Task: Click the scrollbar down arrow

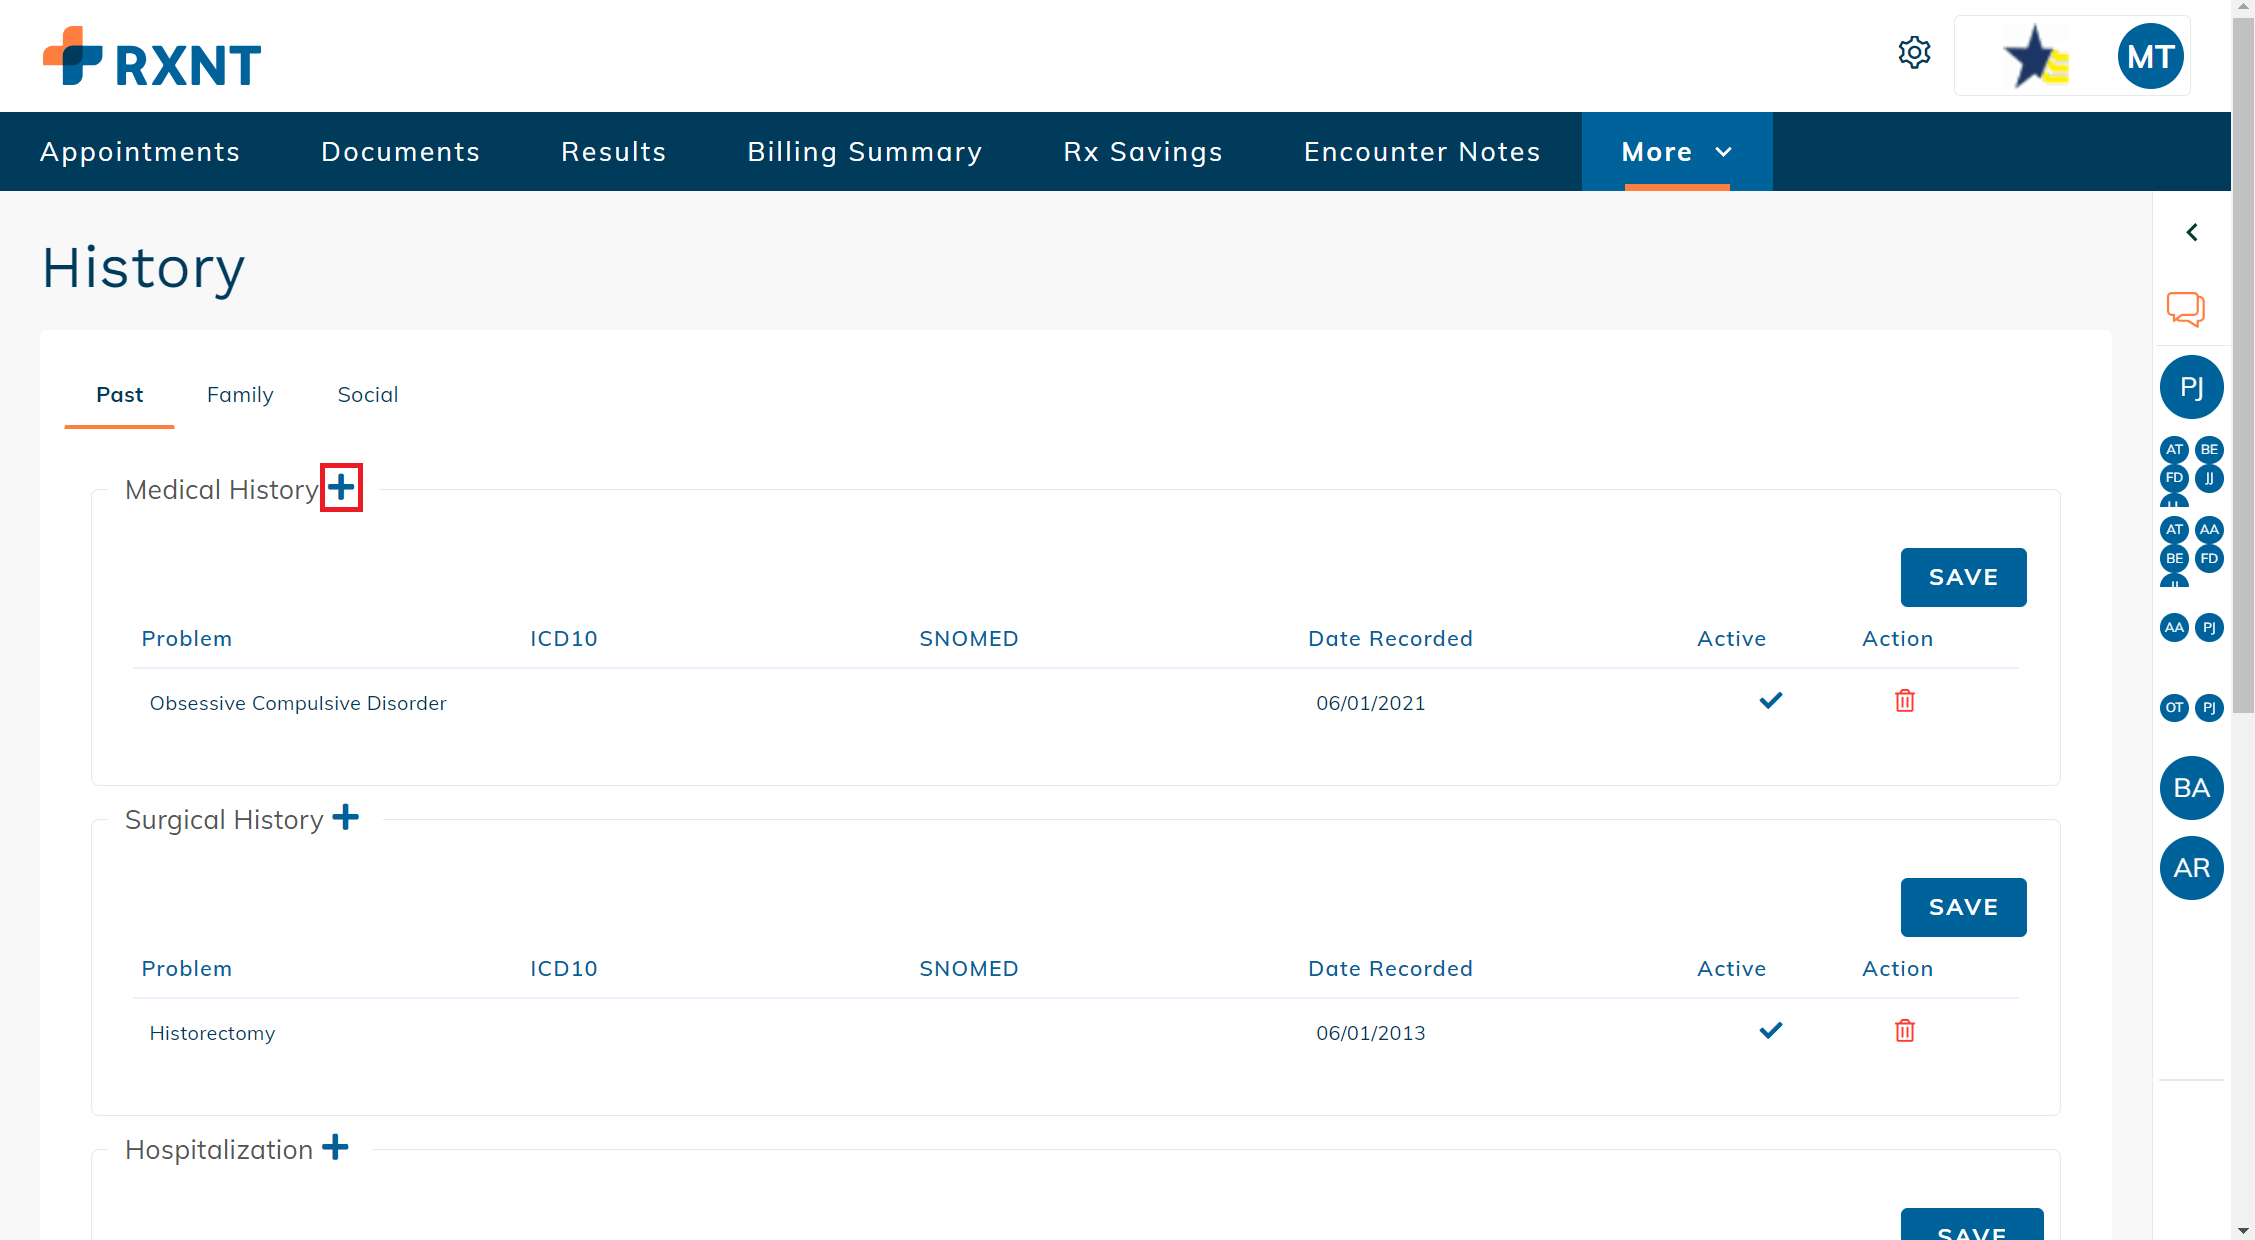Action: 2244,1230
